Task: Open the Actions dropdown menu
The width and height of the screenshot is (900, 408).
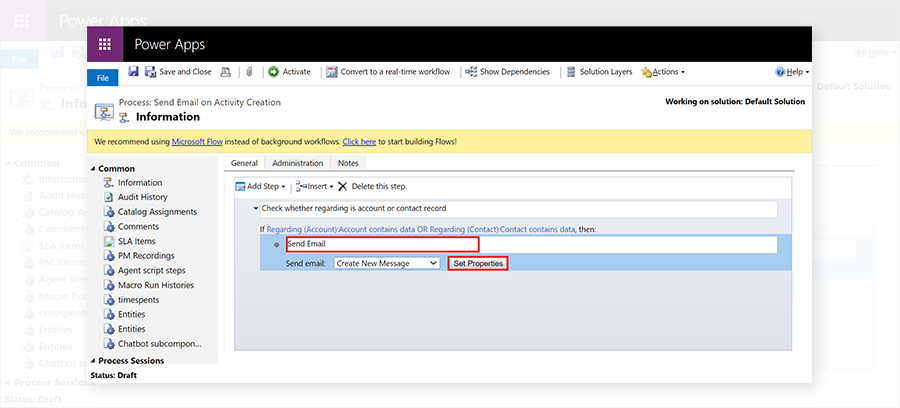Action: click(663, 72)
